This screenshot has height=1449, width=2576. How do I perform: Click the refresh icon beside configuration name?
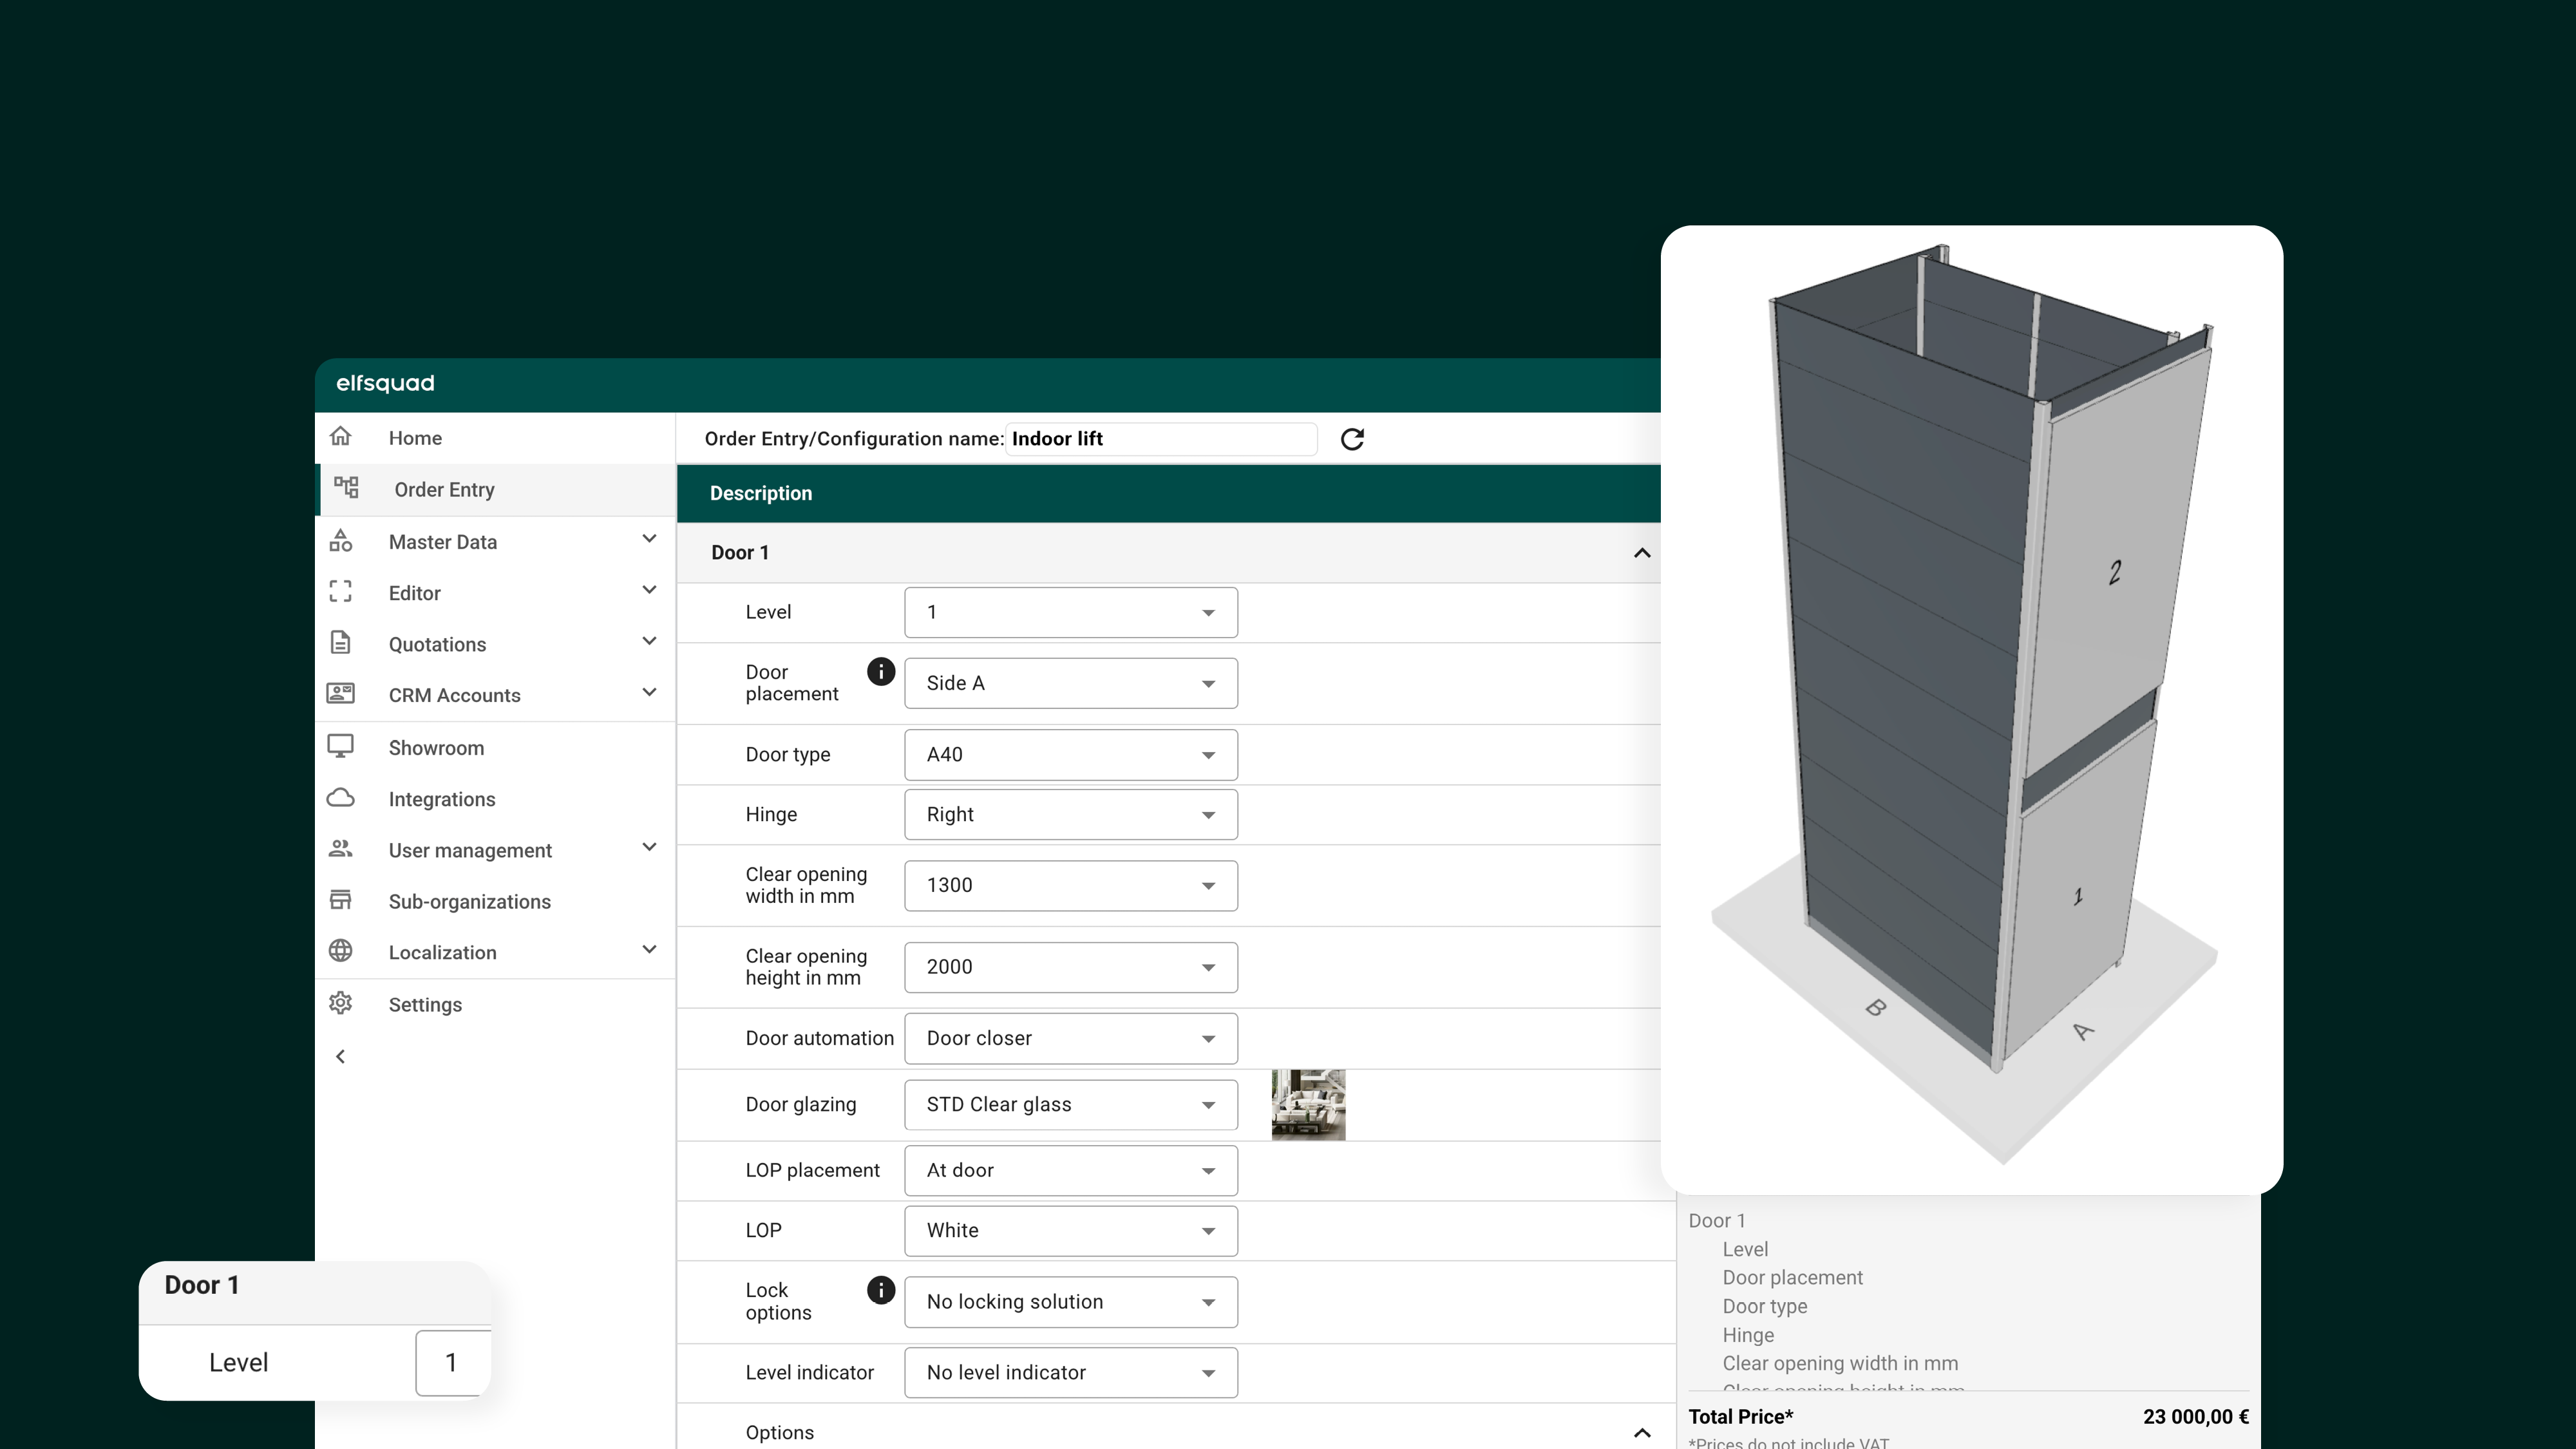coord(1352,439)
